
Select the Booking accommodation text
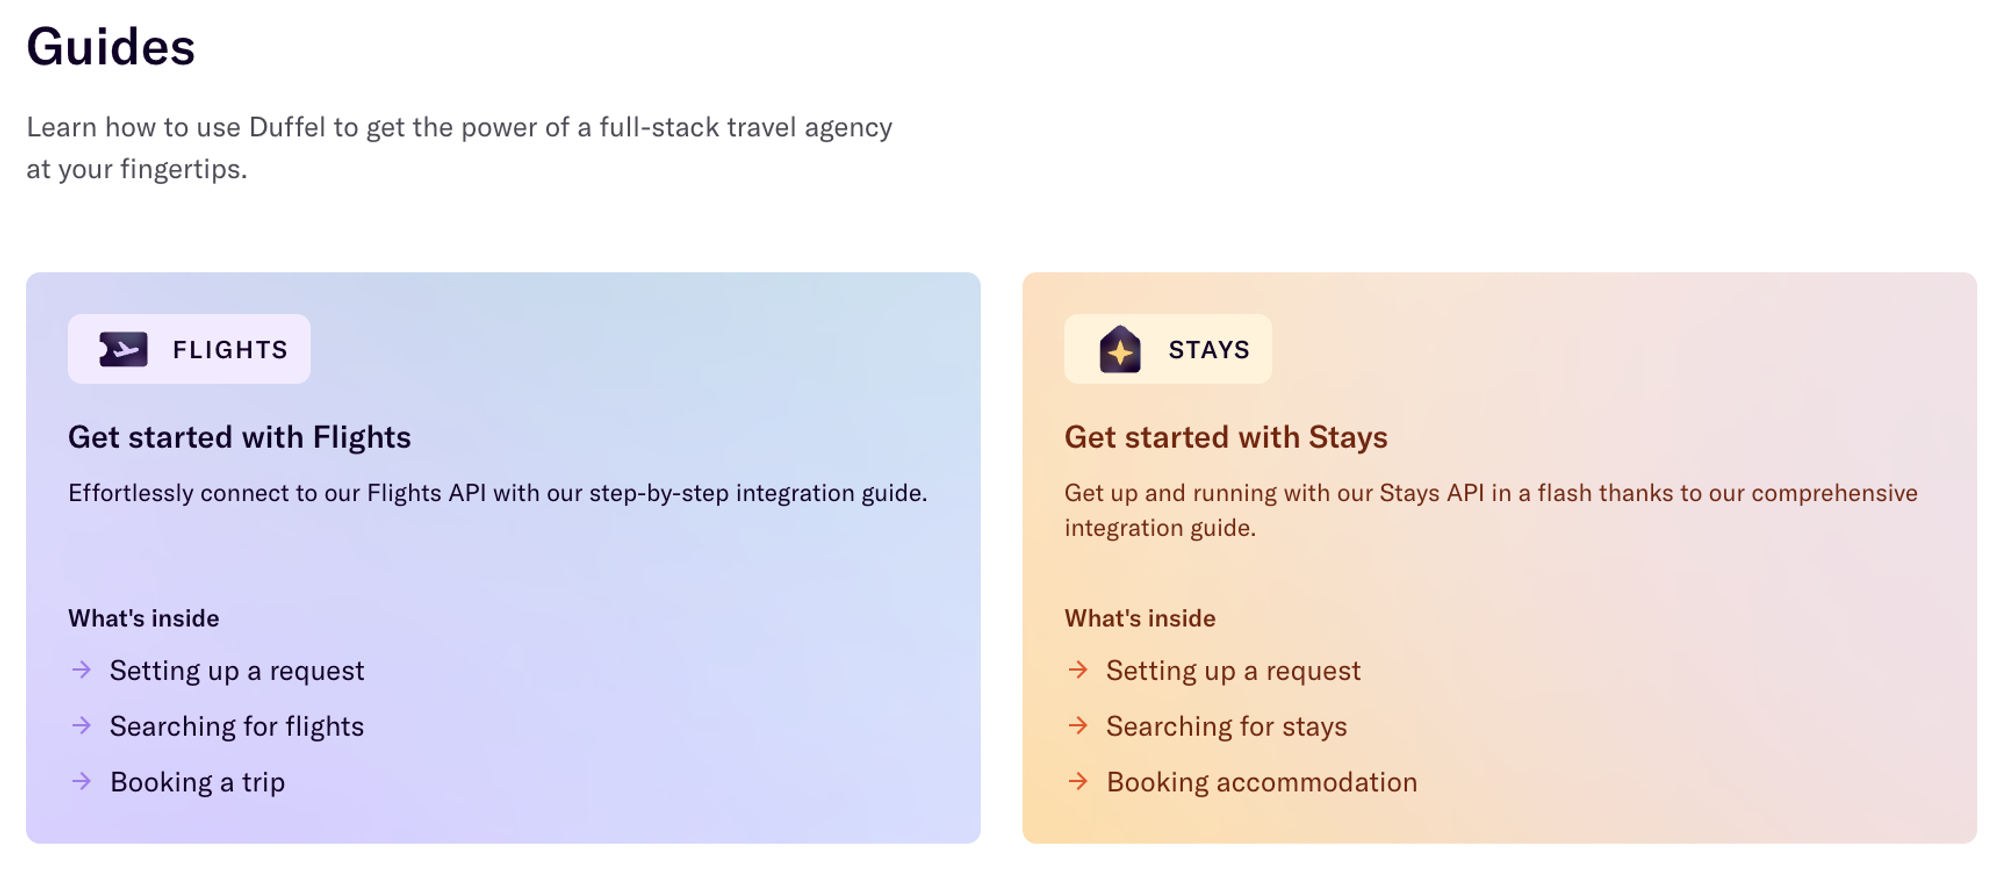pos(1261,782)
